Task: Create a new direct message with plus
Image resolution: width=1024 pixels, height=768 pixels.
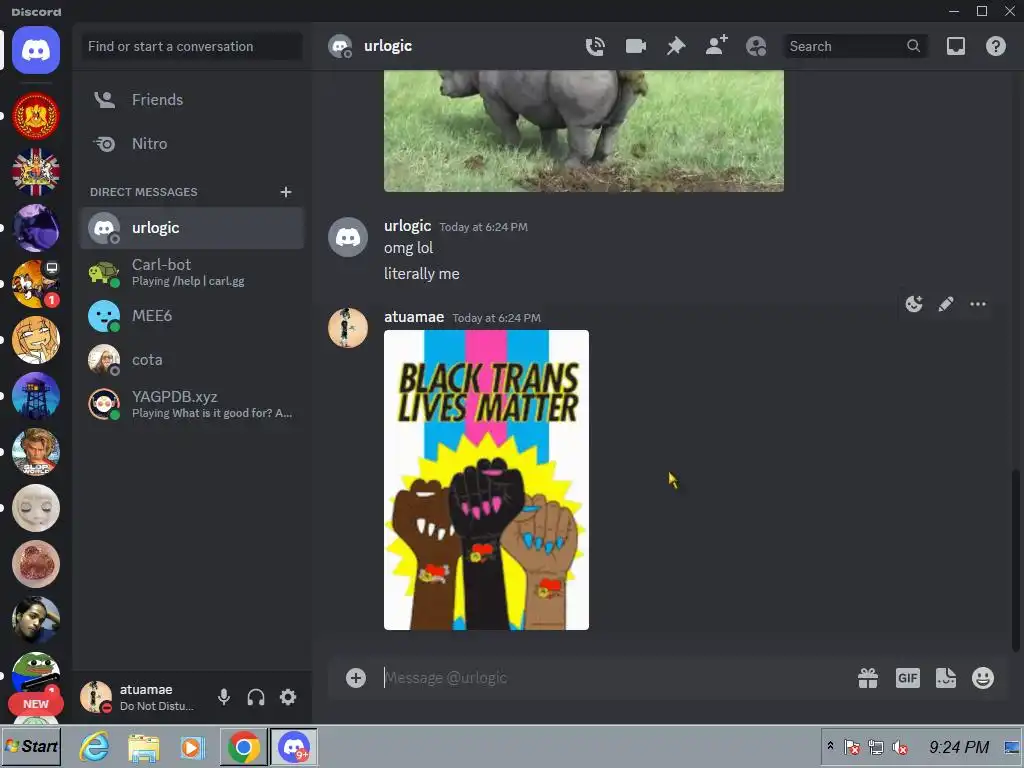Action: pyautogui.click(x=285, y=192)
